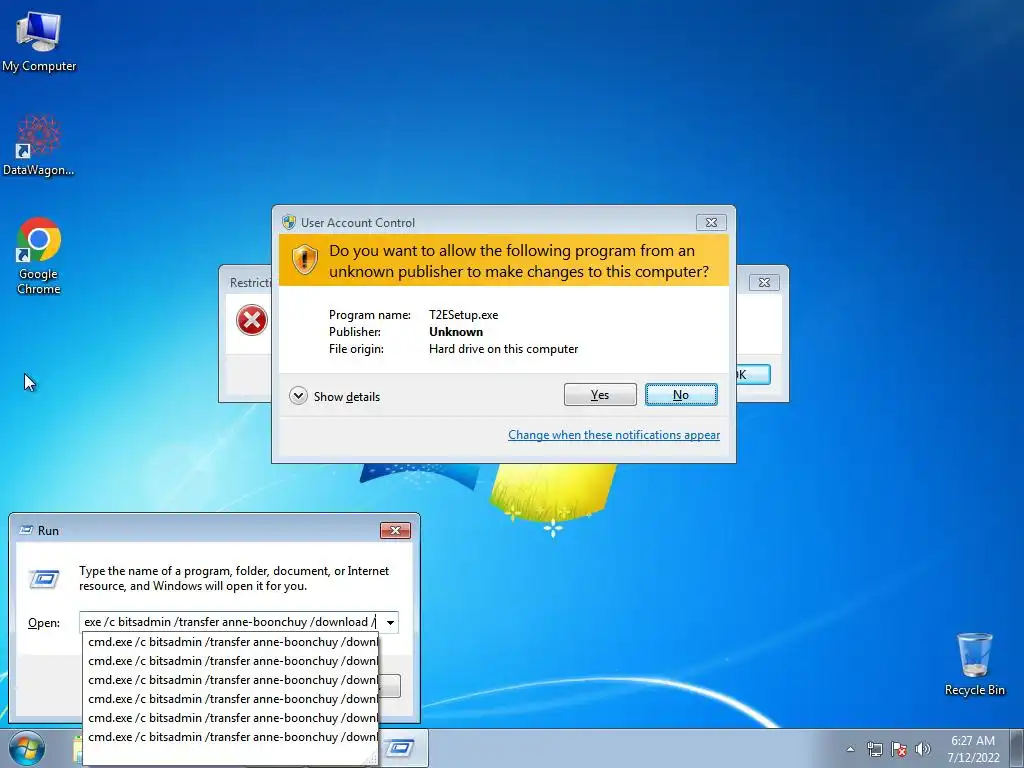The height and width of the screenshot is (768, 1024).
Task: Click the UAC heading question text
Action: [519, 261]
